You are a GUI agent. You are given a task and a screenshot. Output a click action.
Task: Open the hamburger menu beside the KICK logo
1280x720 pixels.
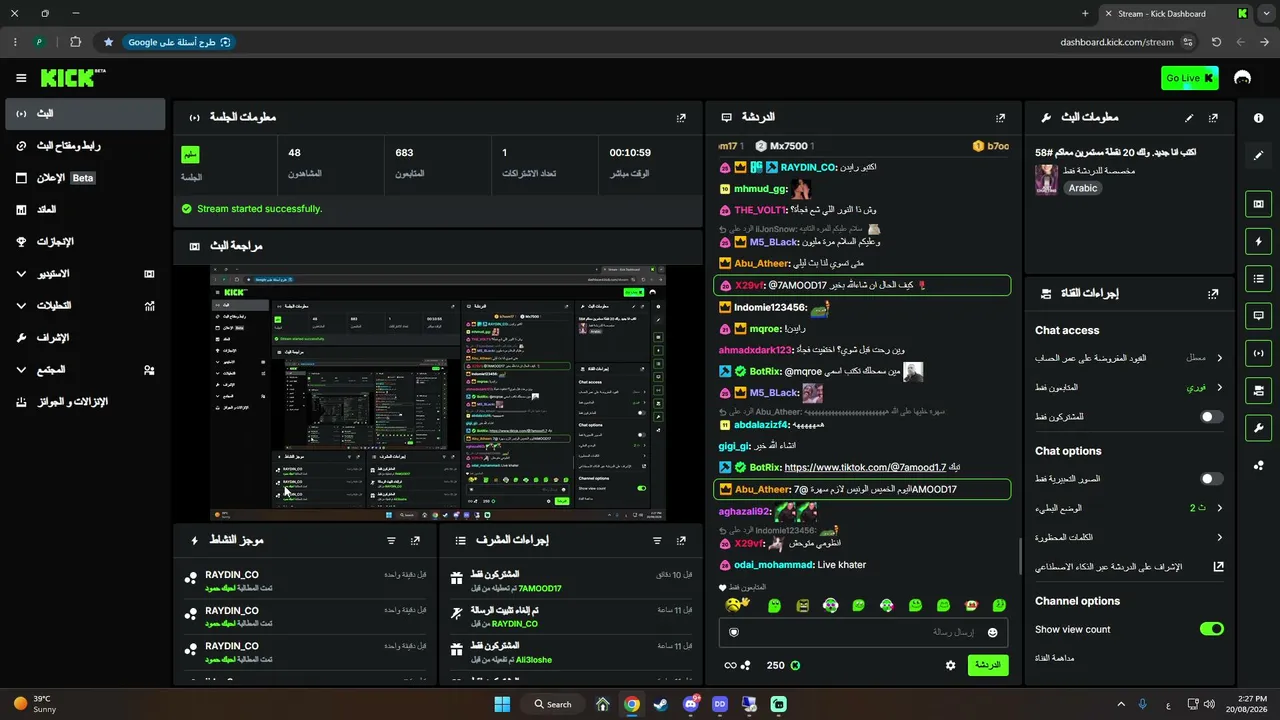[21, 78]
